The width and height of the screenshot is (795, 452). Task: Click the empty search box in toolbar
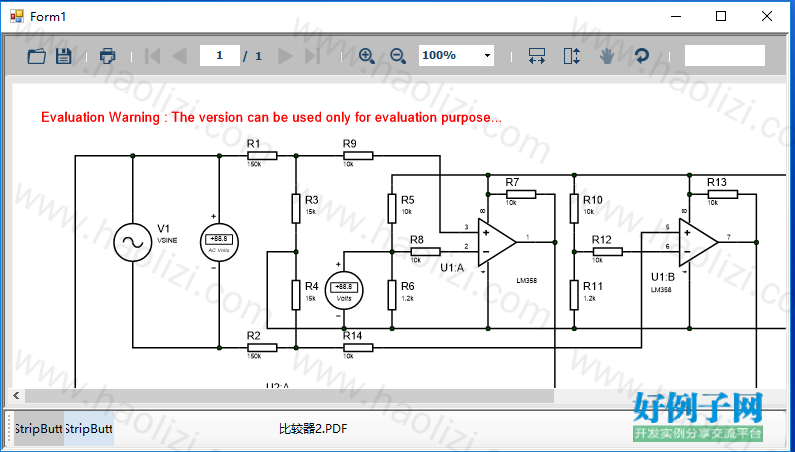point(725,56)
